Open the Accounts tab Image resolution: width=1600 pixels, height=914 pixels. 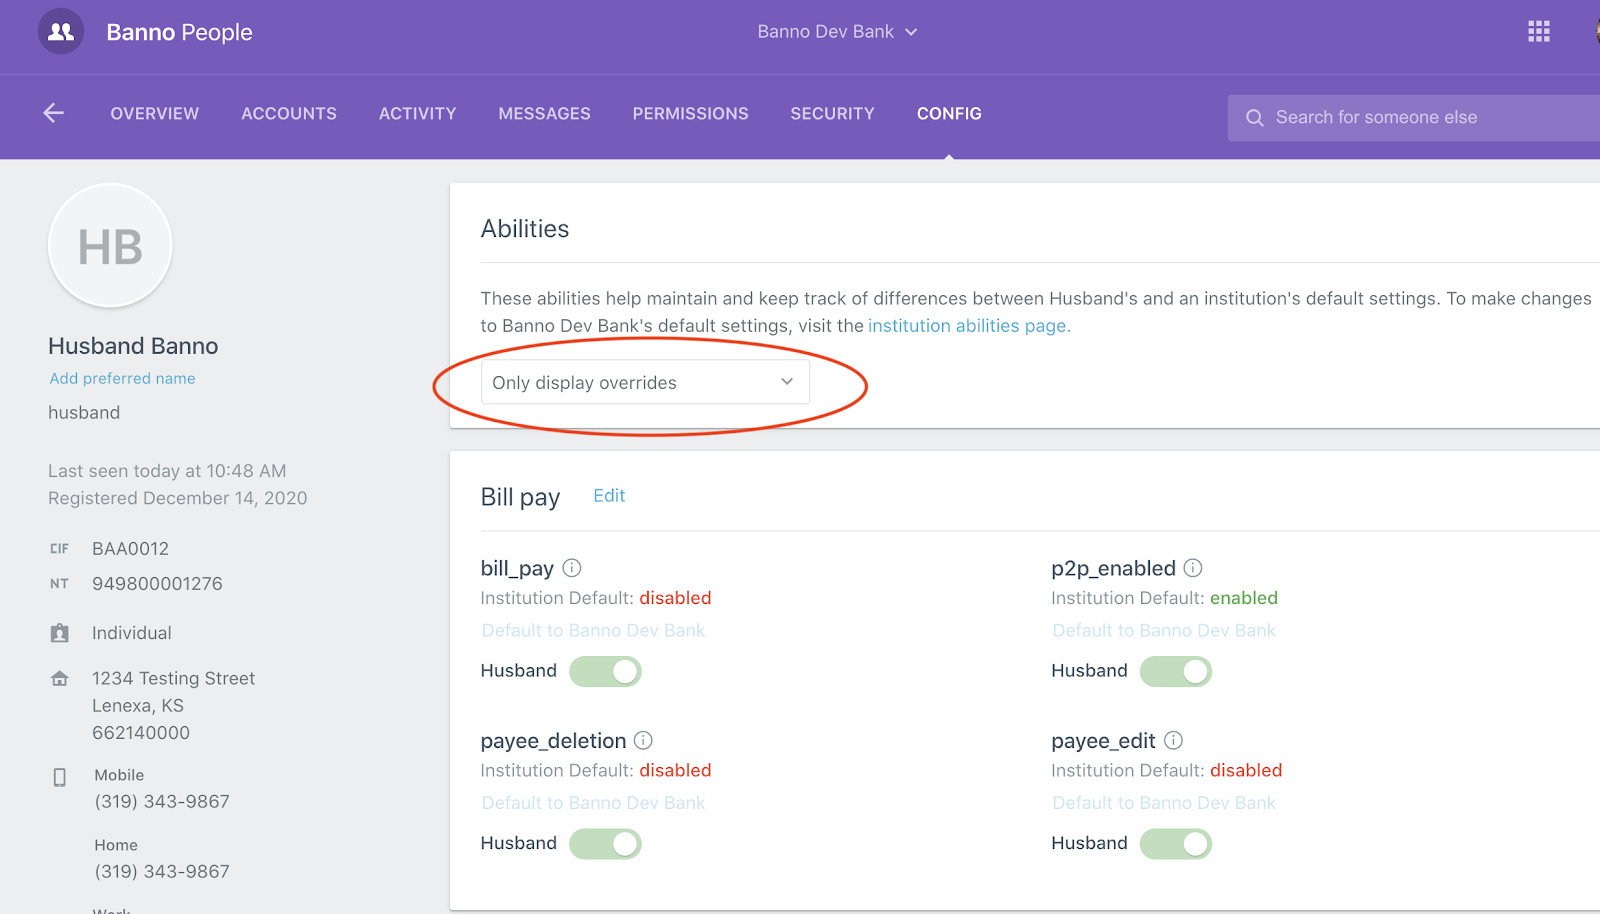coord(289,114)
